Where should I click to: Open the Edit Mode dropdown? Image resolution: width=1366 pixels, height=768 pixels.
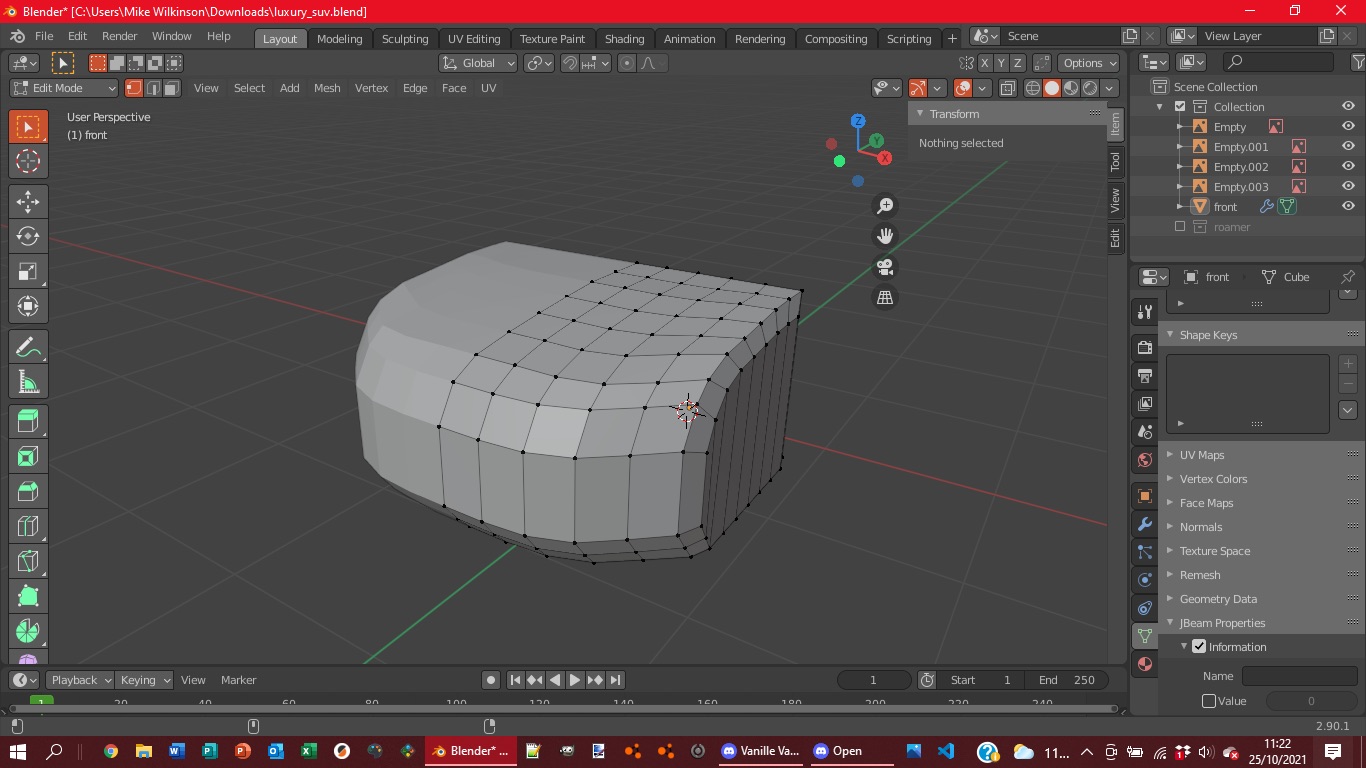tap(64, 88)
